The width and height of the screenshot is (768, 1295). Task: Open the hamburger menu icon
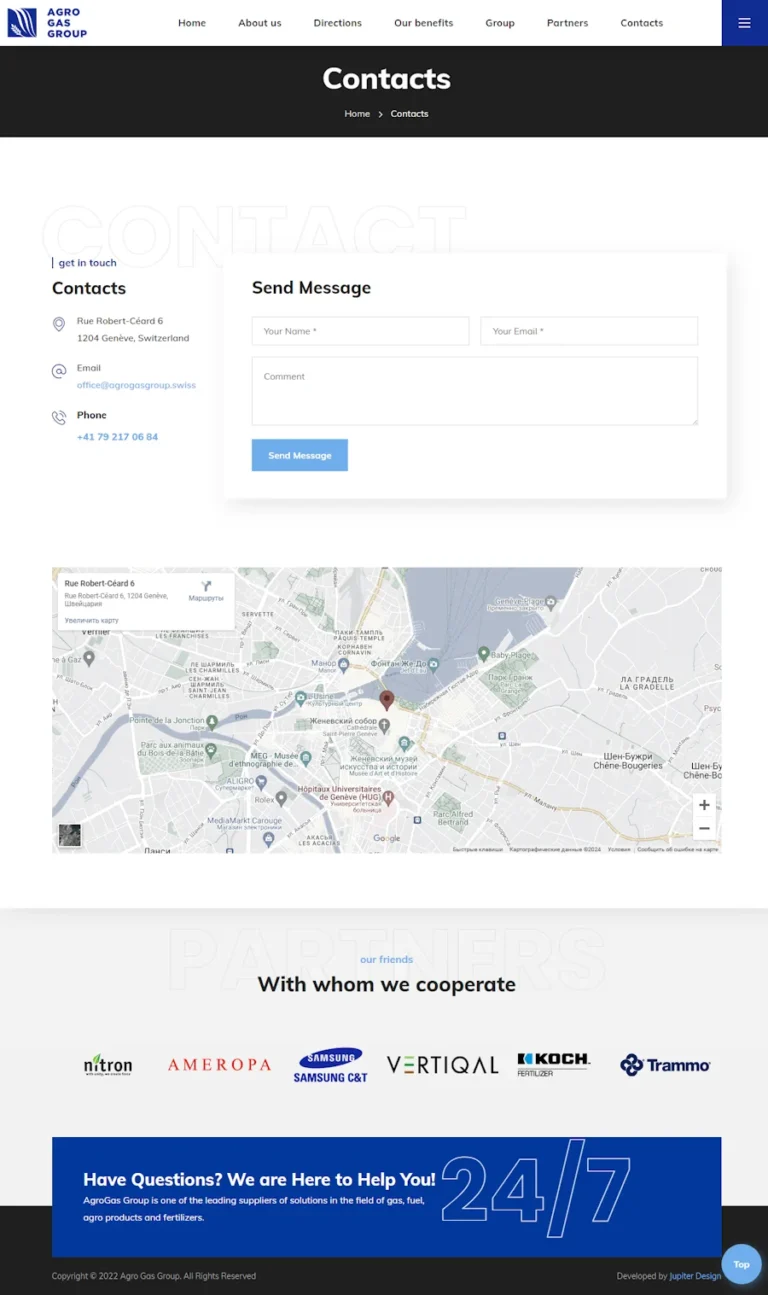744,23
